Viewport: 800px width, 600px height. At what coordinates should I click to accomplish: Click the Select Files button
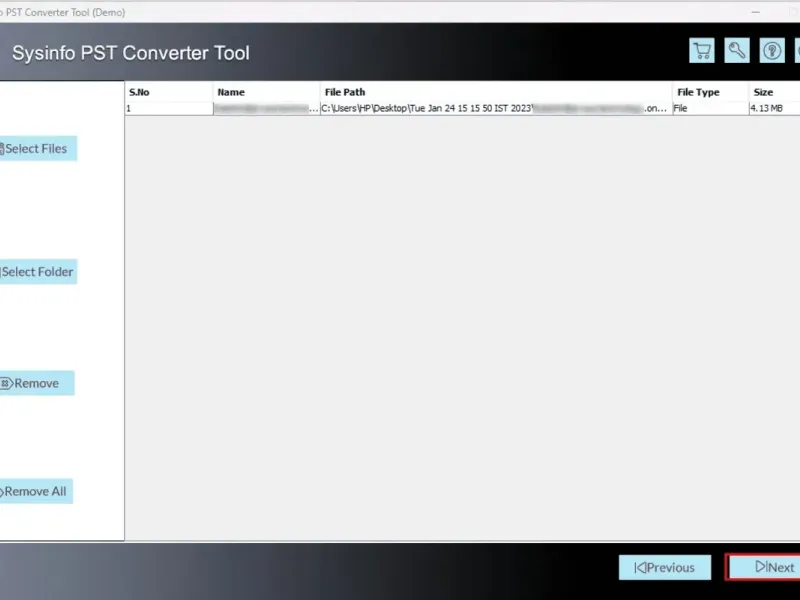pyautogui.click(x=38, y=148)
